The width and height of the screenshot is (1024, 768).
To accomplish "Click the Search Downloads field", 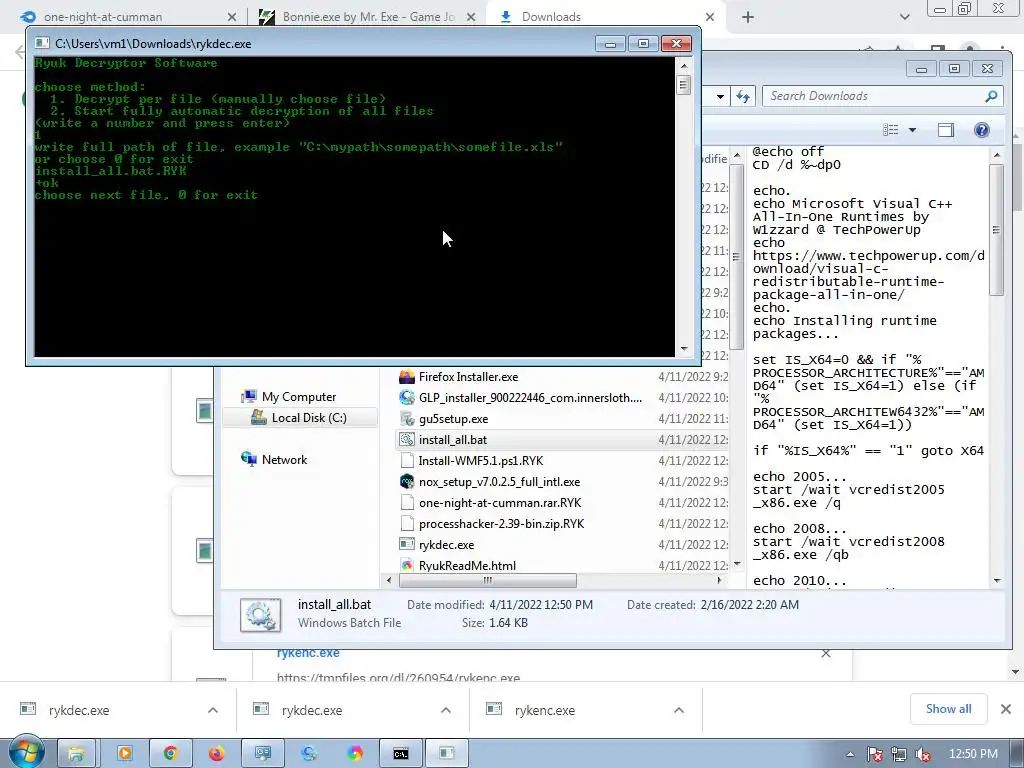I will (x=882, y=96).
